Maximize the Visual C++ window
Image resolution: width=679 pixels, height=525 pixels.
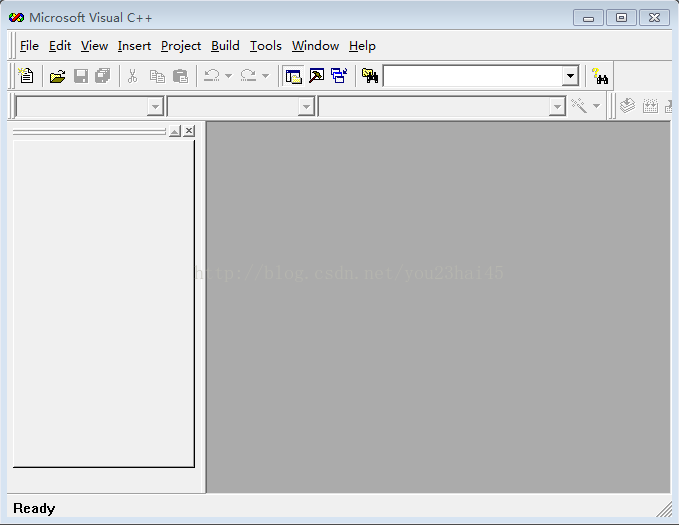pyautogui.click(x=621, y=18)
